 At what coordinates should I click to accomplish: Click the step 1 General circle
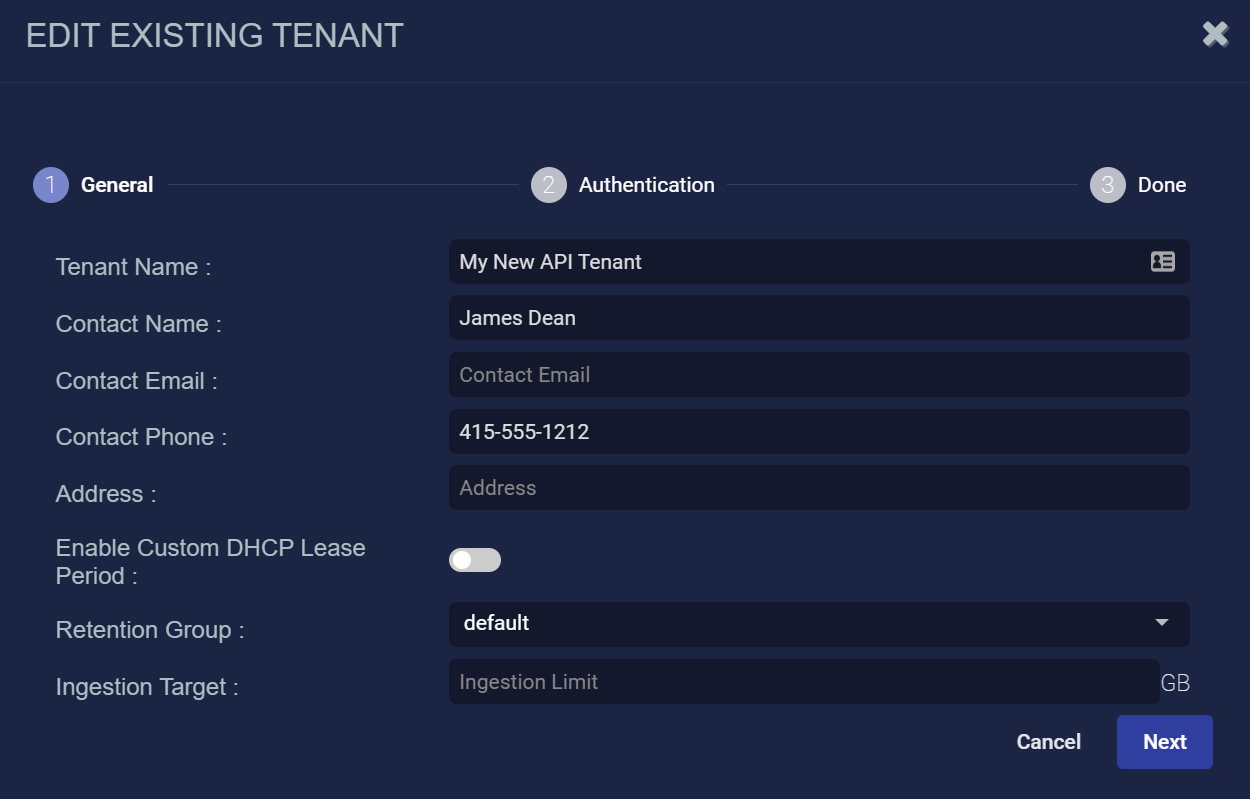click(51, 185)
